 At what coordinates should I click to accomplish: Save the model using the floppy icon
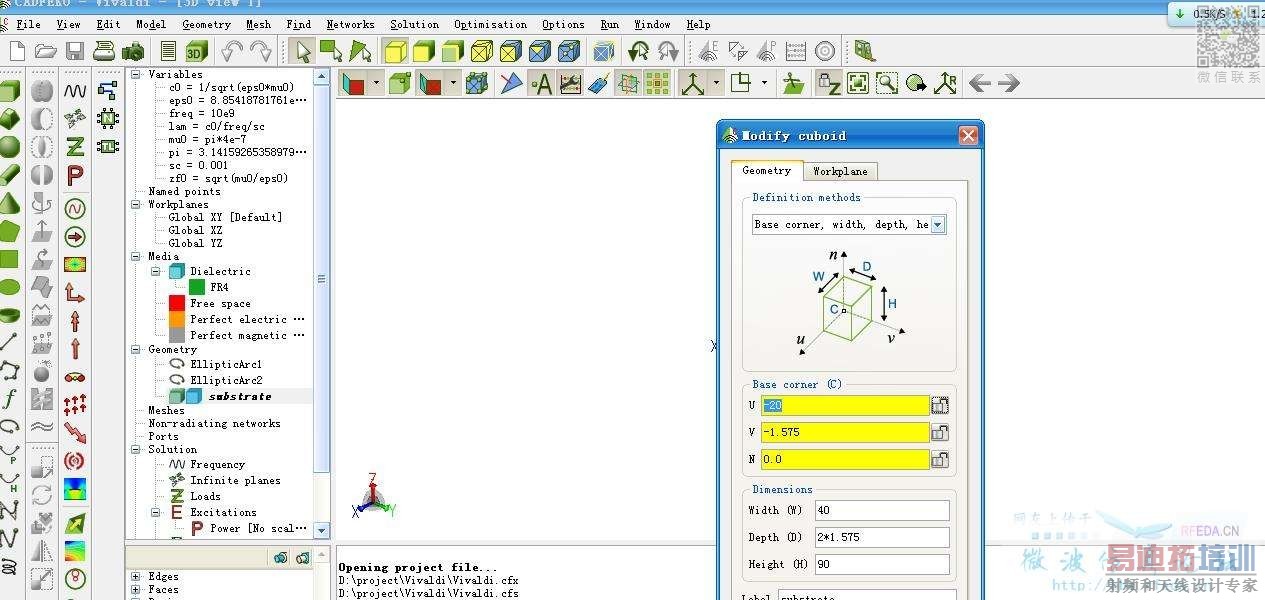(x=74, y=51)
